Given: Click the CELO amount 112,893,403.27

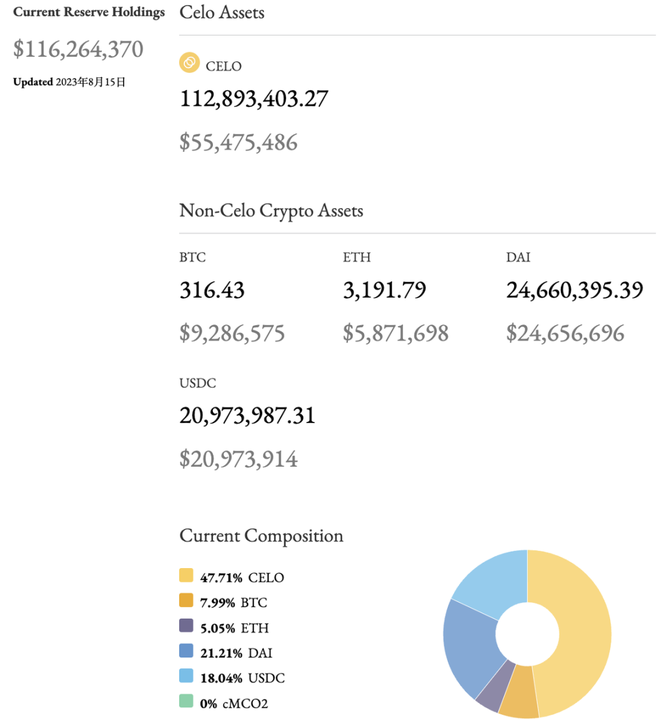Looking at the screenshot, I should click(x=254, y=99).
